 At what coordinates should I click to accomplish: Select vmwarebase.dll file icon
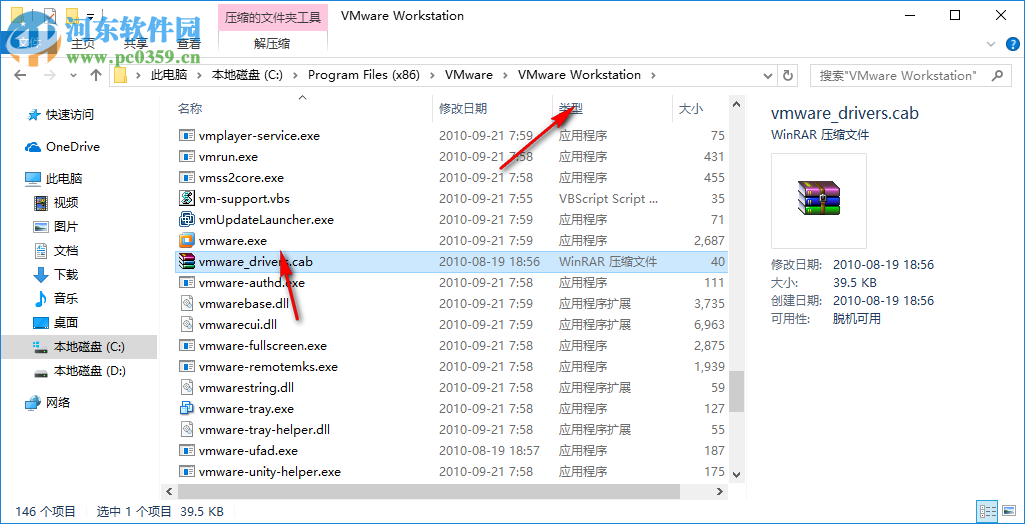[x=188, y=304]
